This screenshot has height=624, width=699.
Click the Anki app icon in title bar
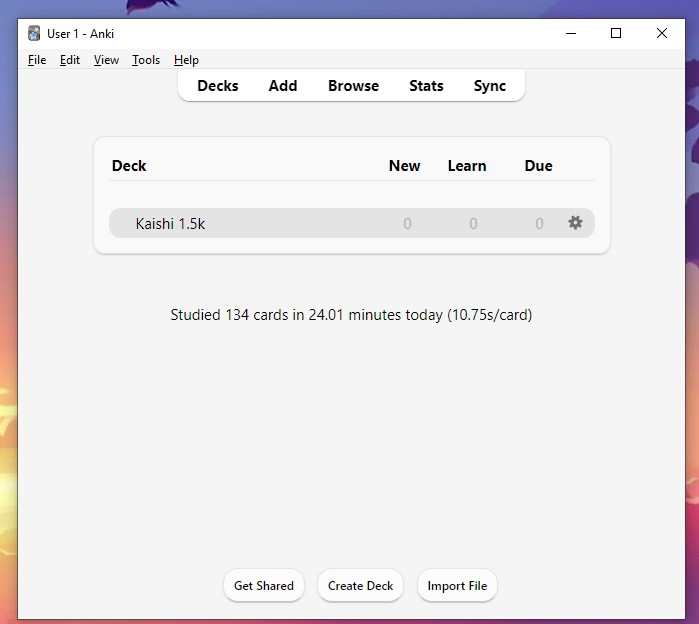pos(34,33)
